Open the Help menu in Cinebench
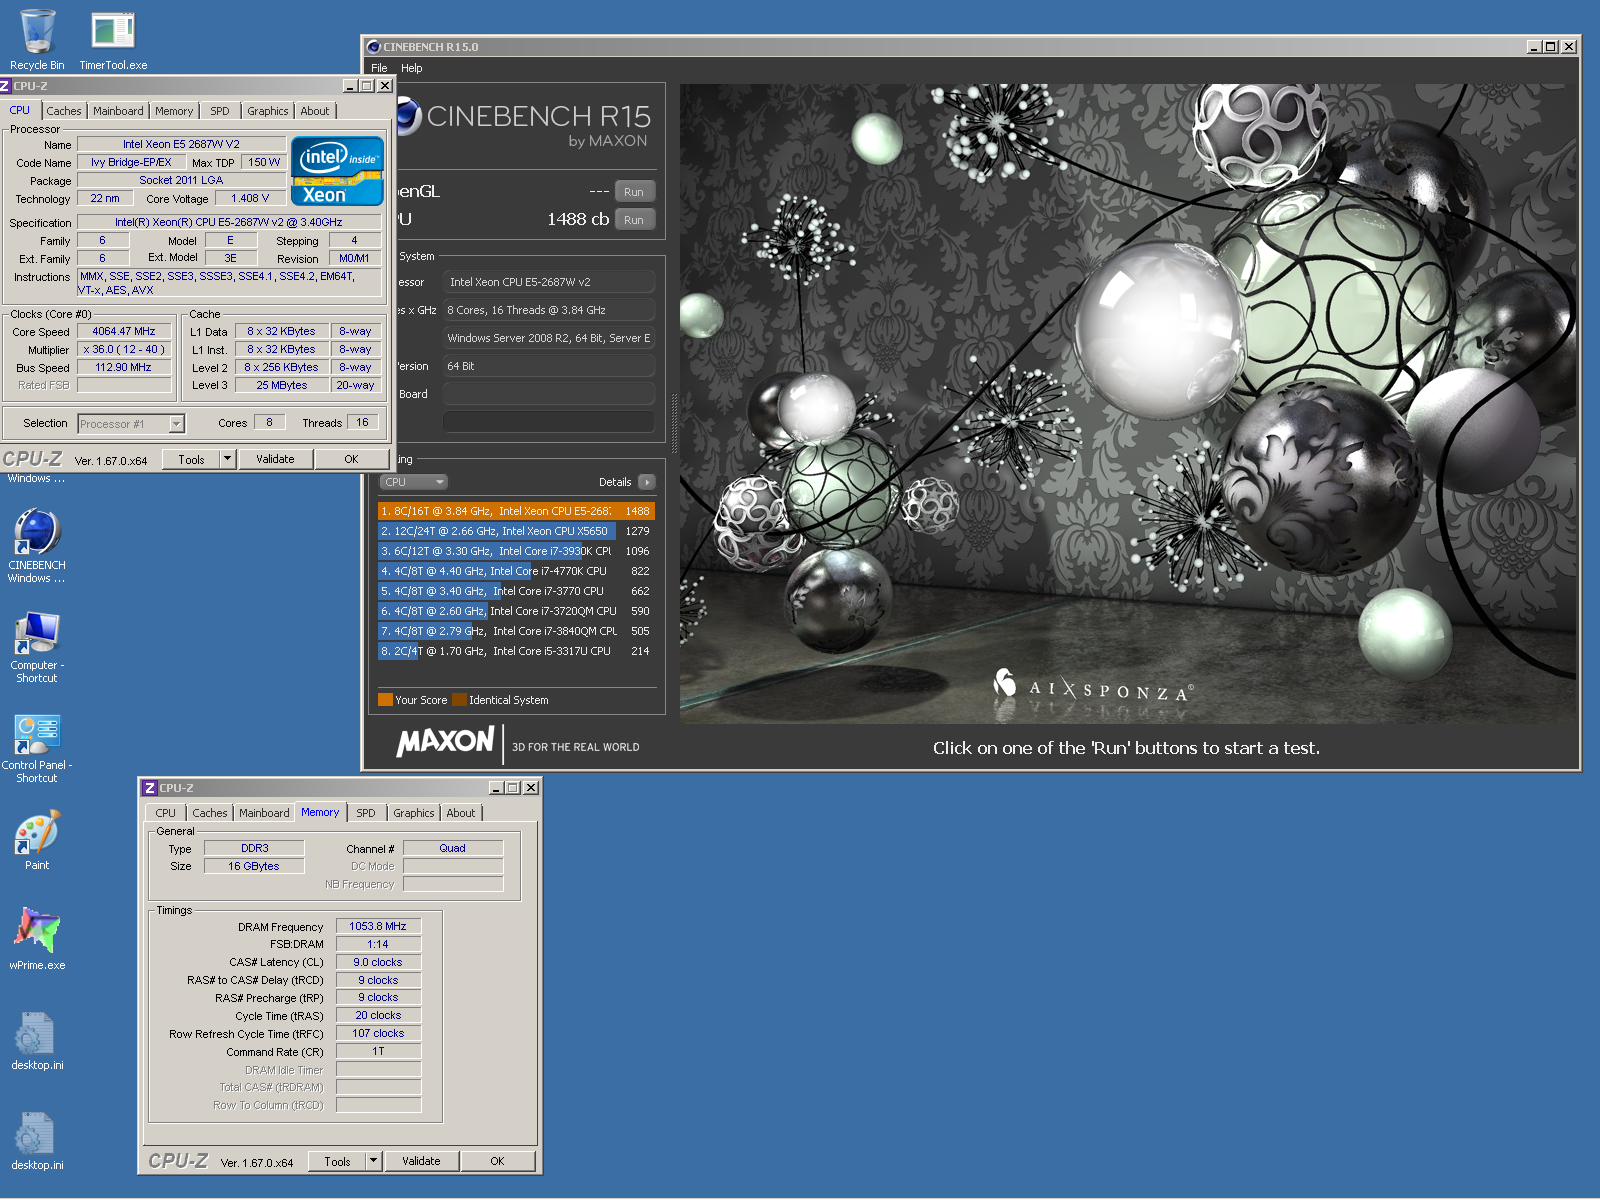Viewport: 1600px width, 1200px height. point(411,68)
